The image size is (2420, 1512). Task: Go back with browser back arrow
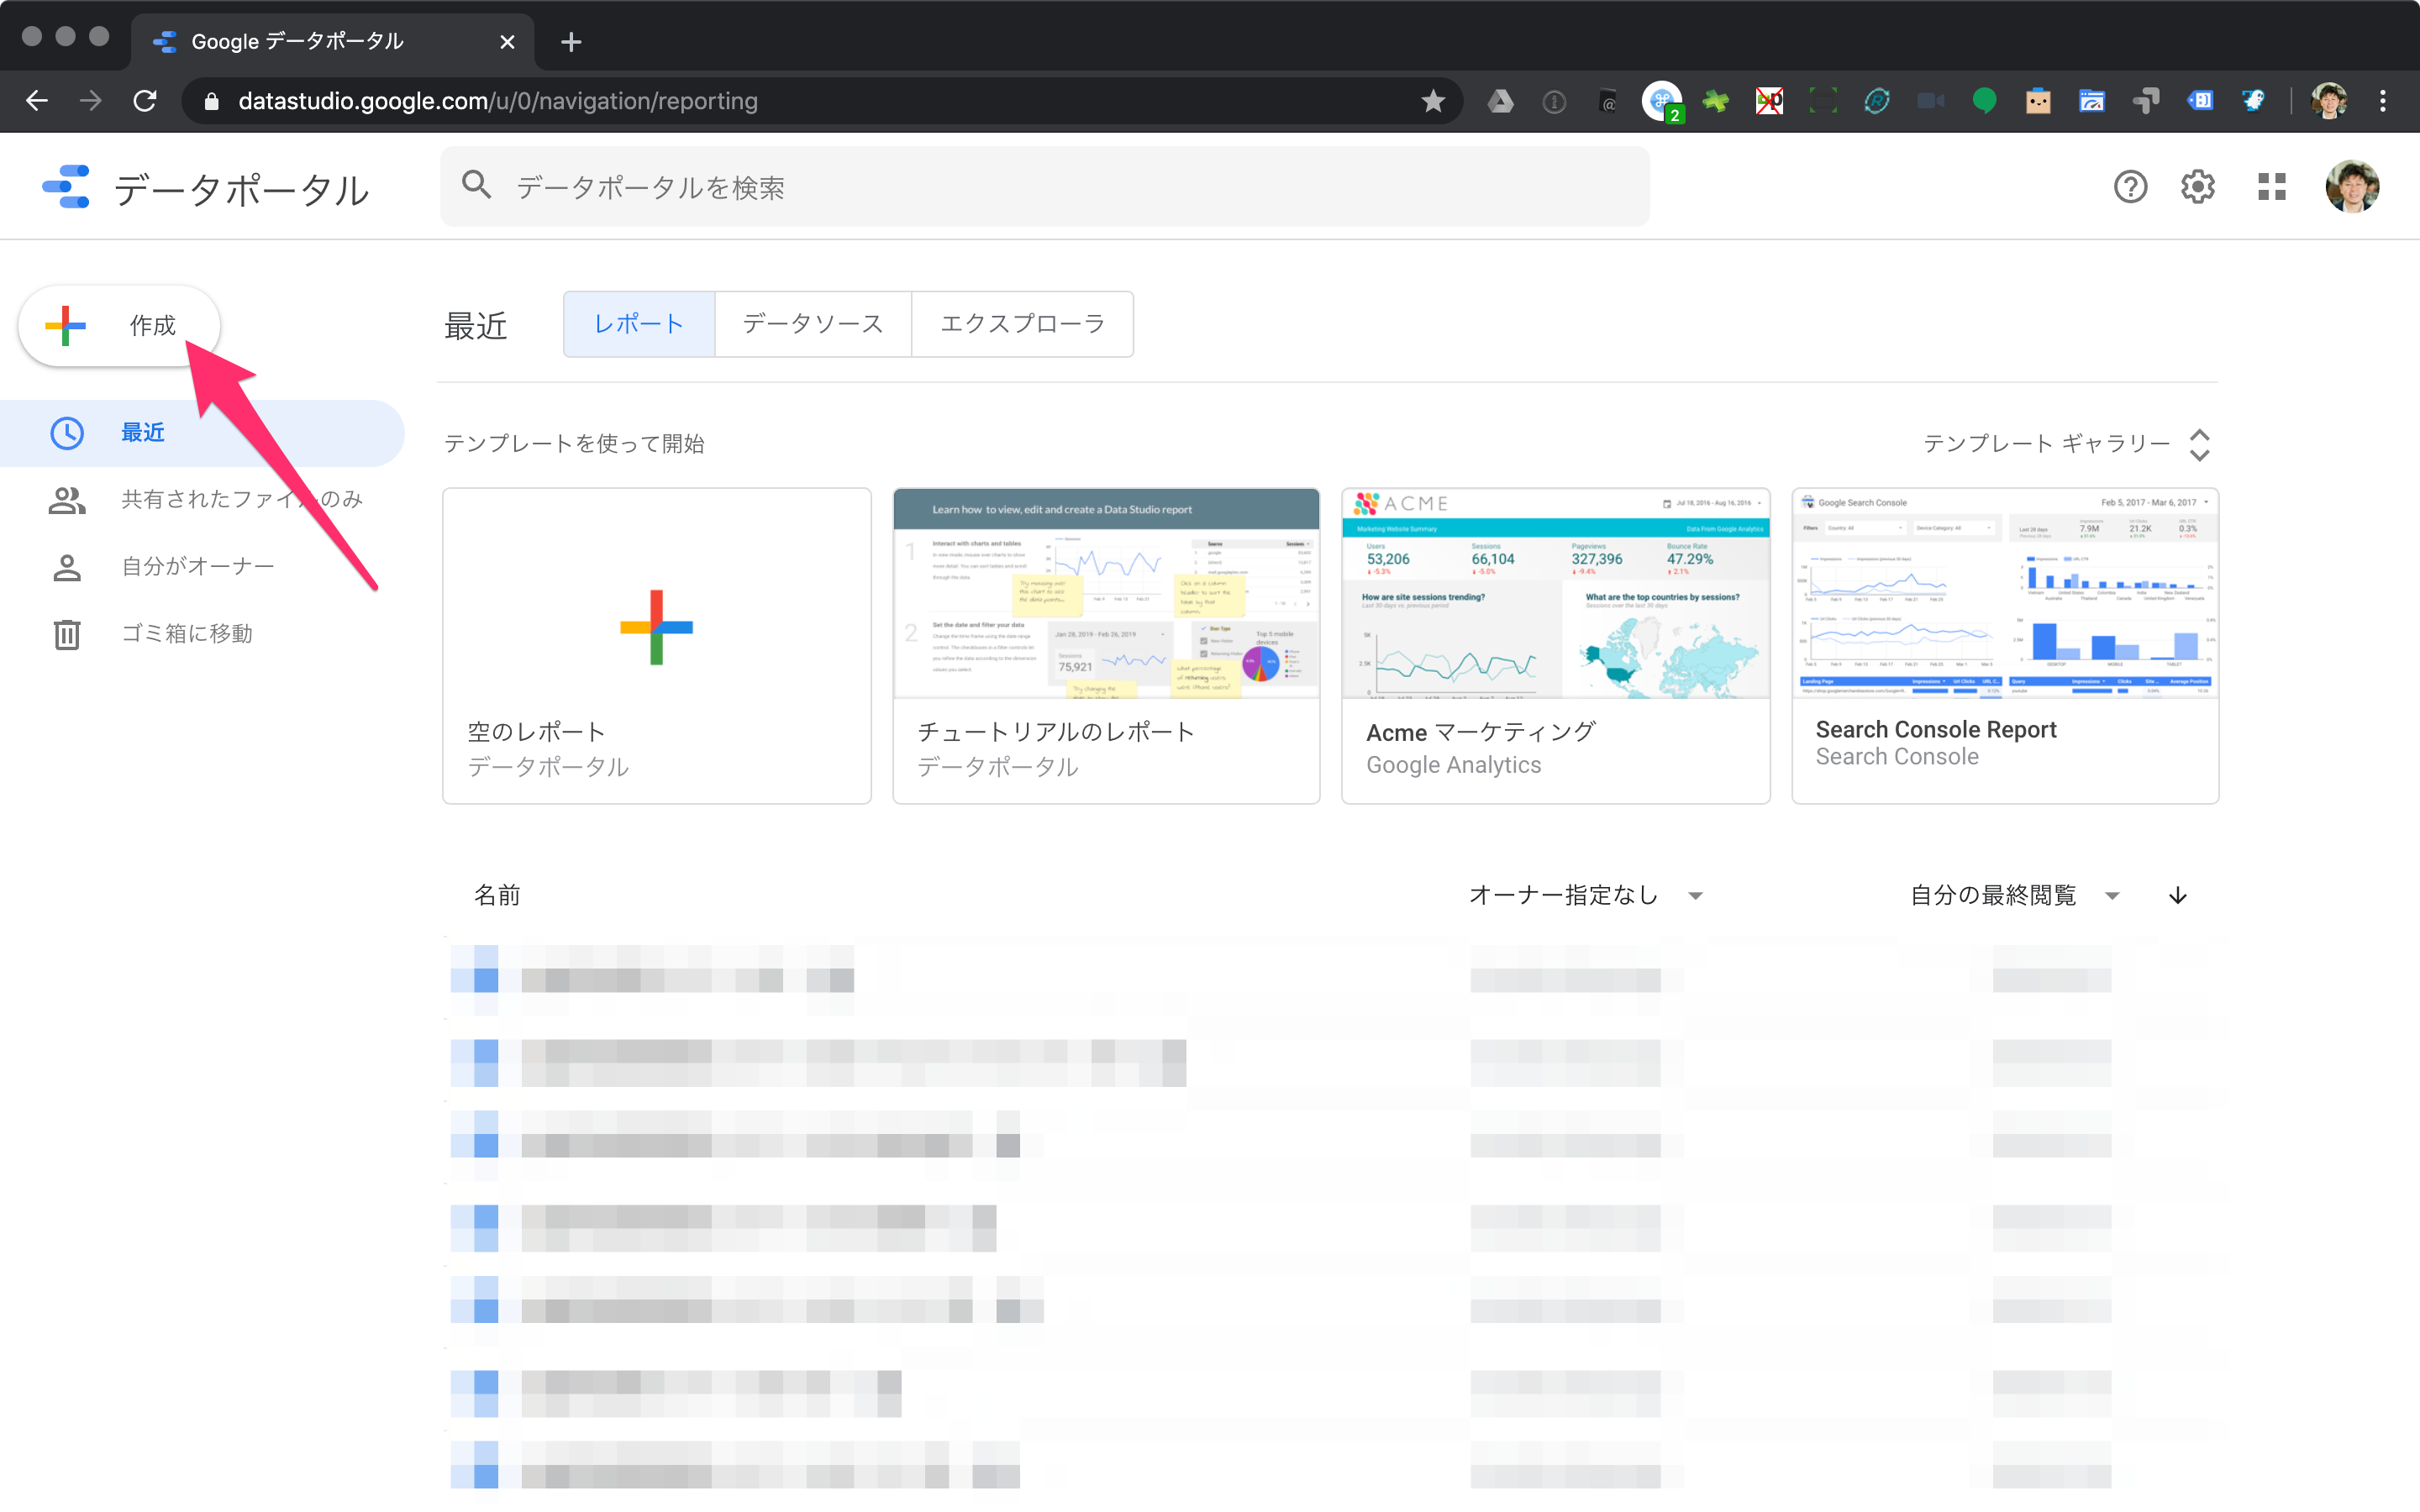click(x=37, y=101)
